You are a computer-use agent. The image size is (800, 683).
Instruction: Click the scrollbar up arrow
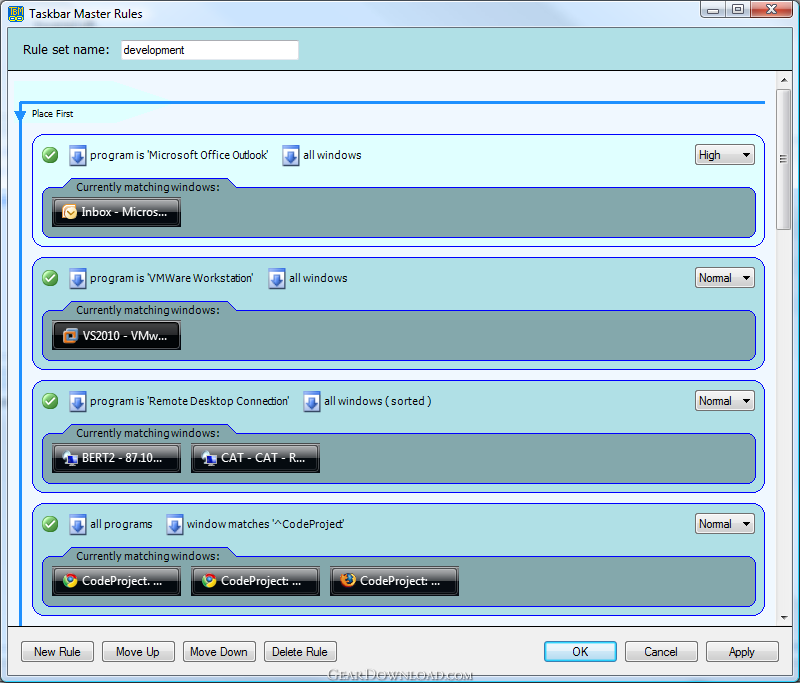(x=783, y=81)
